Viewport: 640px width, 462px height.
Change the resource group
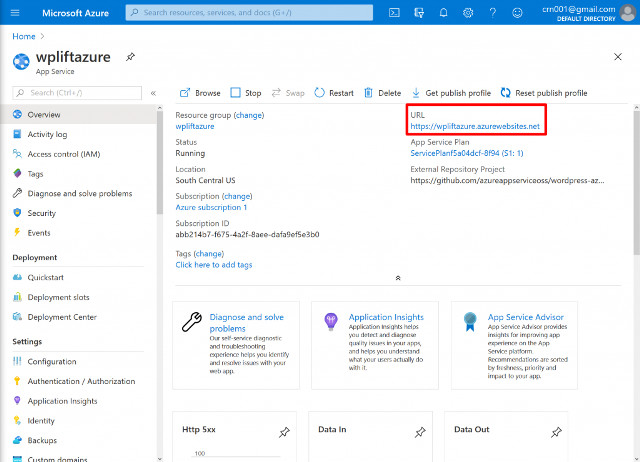(249, 115)
